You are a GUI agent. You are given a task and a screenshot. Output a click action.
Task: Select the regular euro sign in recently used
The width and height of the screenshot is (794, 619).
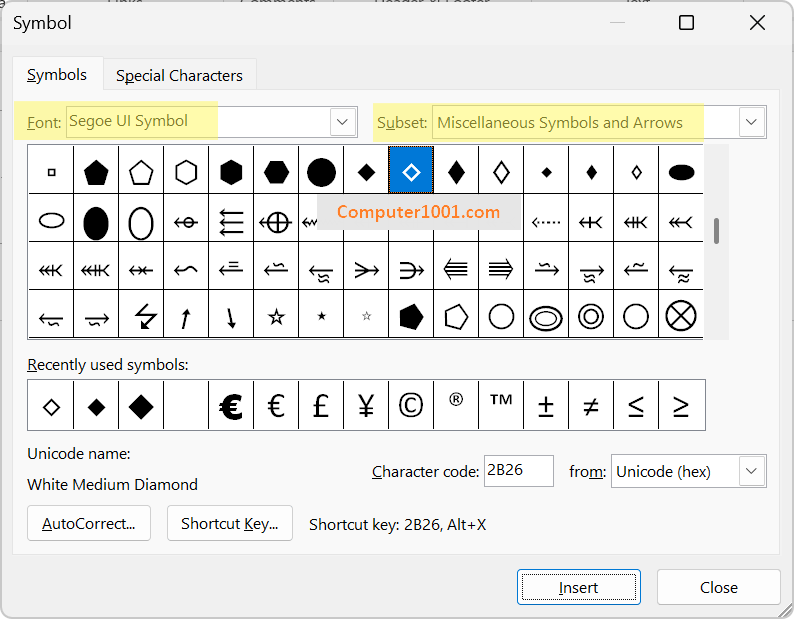pyautogui.click(x=276, y=406)
